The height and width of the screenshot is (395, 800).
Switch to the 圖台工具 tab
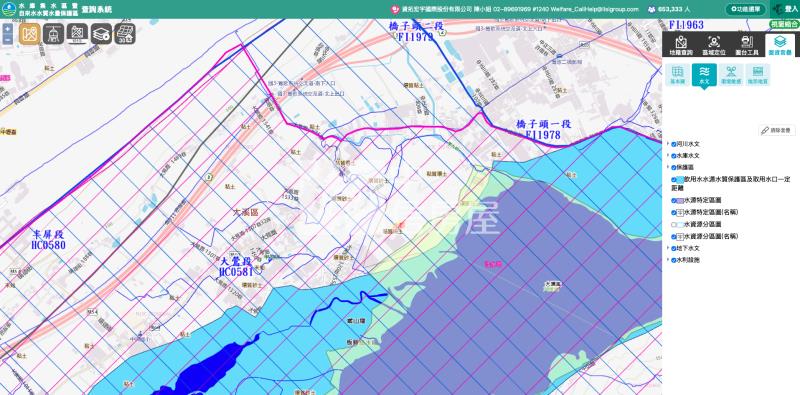(x=747, y=45)
